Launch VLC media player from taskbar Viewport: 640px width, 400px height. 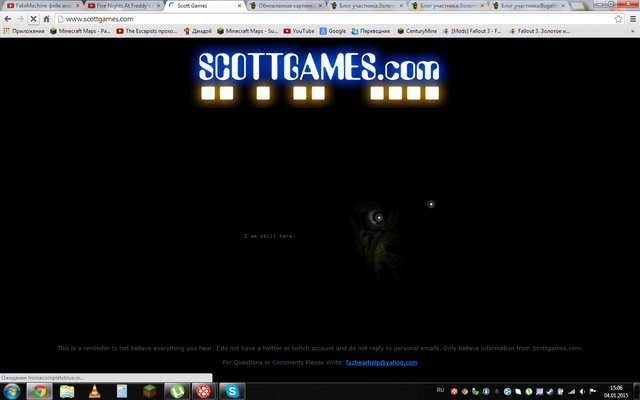(x=95, y=391)
